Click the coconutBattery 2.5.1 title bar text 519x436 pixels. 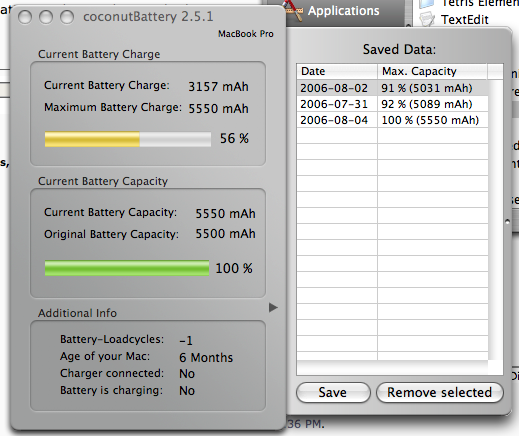pyautogui.click(x=148, y=17)
